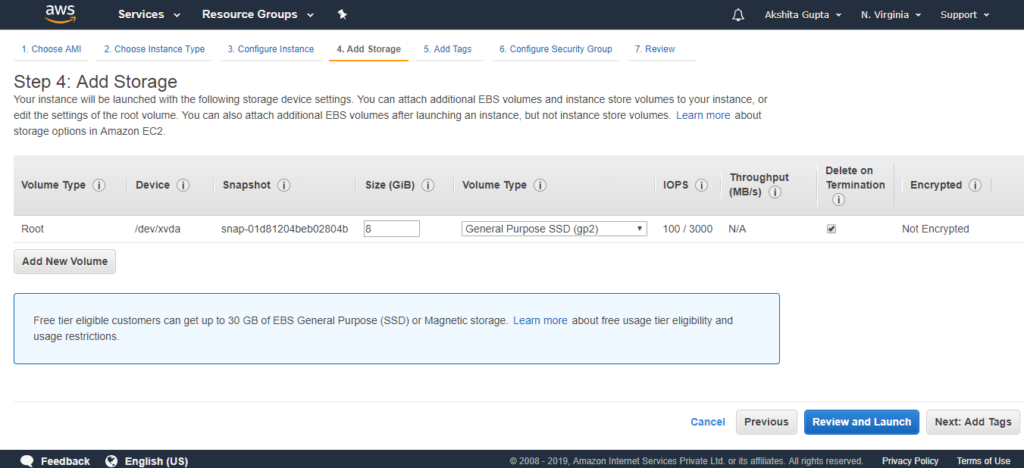Click the Cancel link

(708, 422)
